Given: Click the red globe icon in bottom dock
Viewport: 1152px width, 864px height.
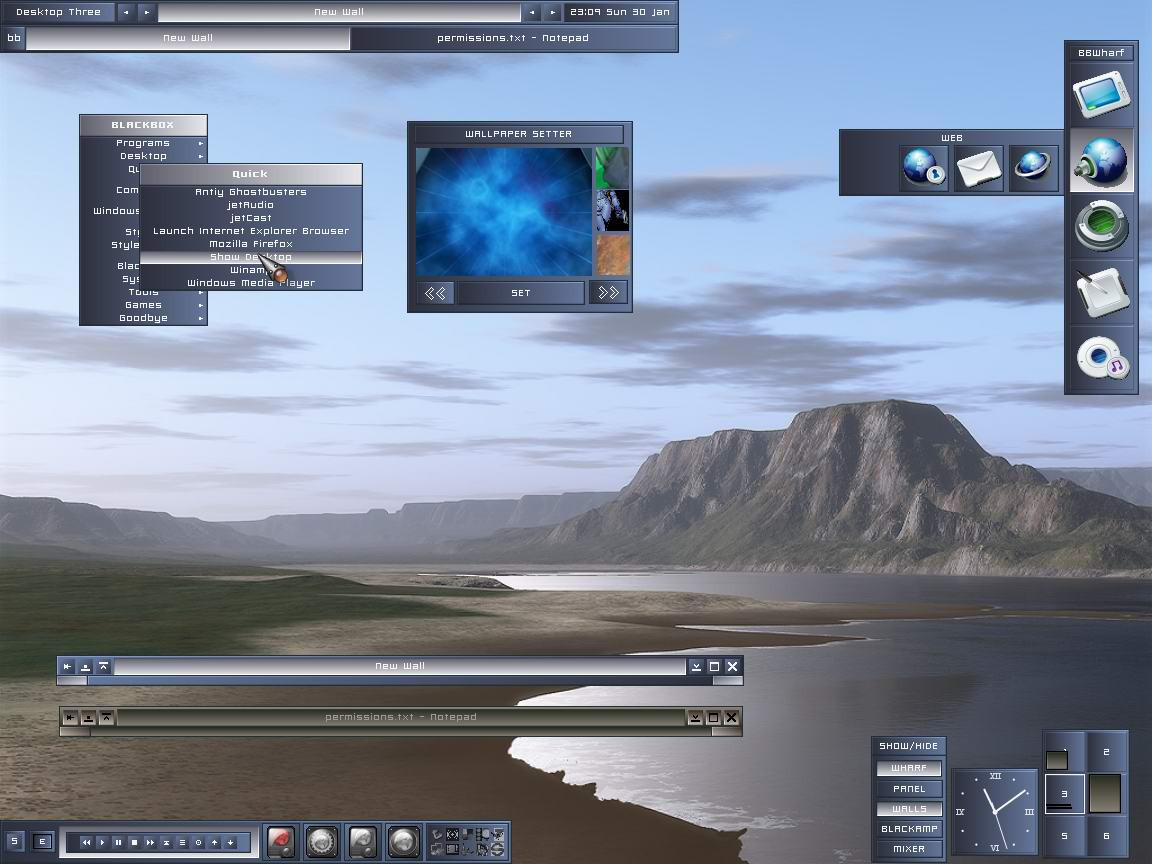Looking at the screenshot, I should [281, 842].
